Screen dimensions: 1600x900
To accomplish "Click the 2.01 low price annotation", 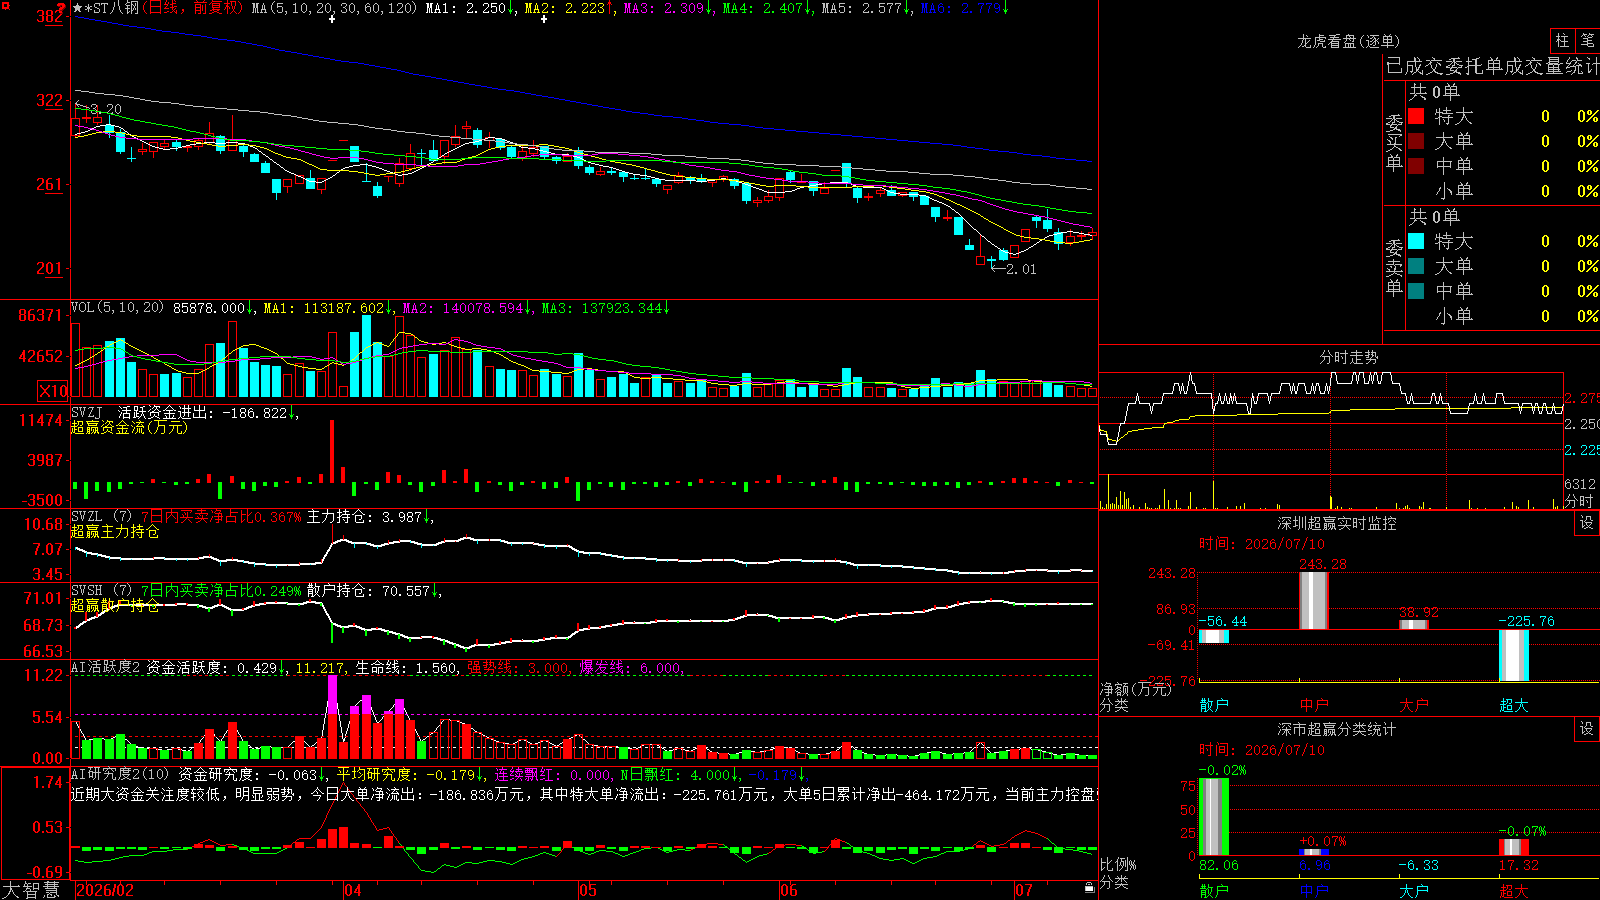I will click(x=1014, y=269).
